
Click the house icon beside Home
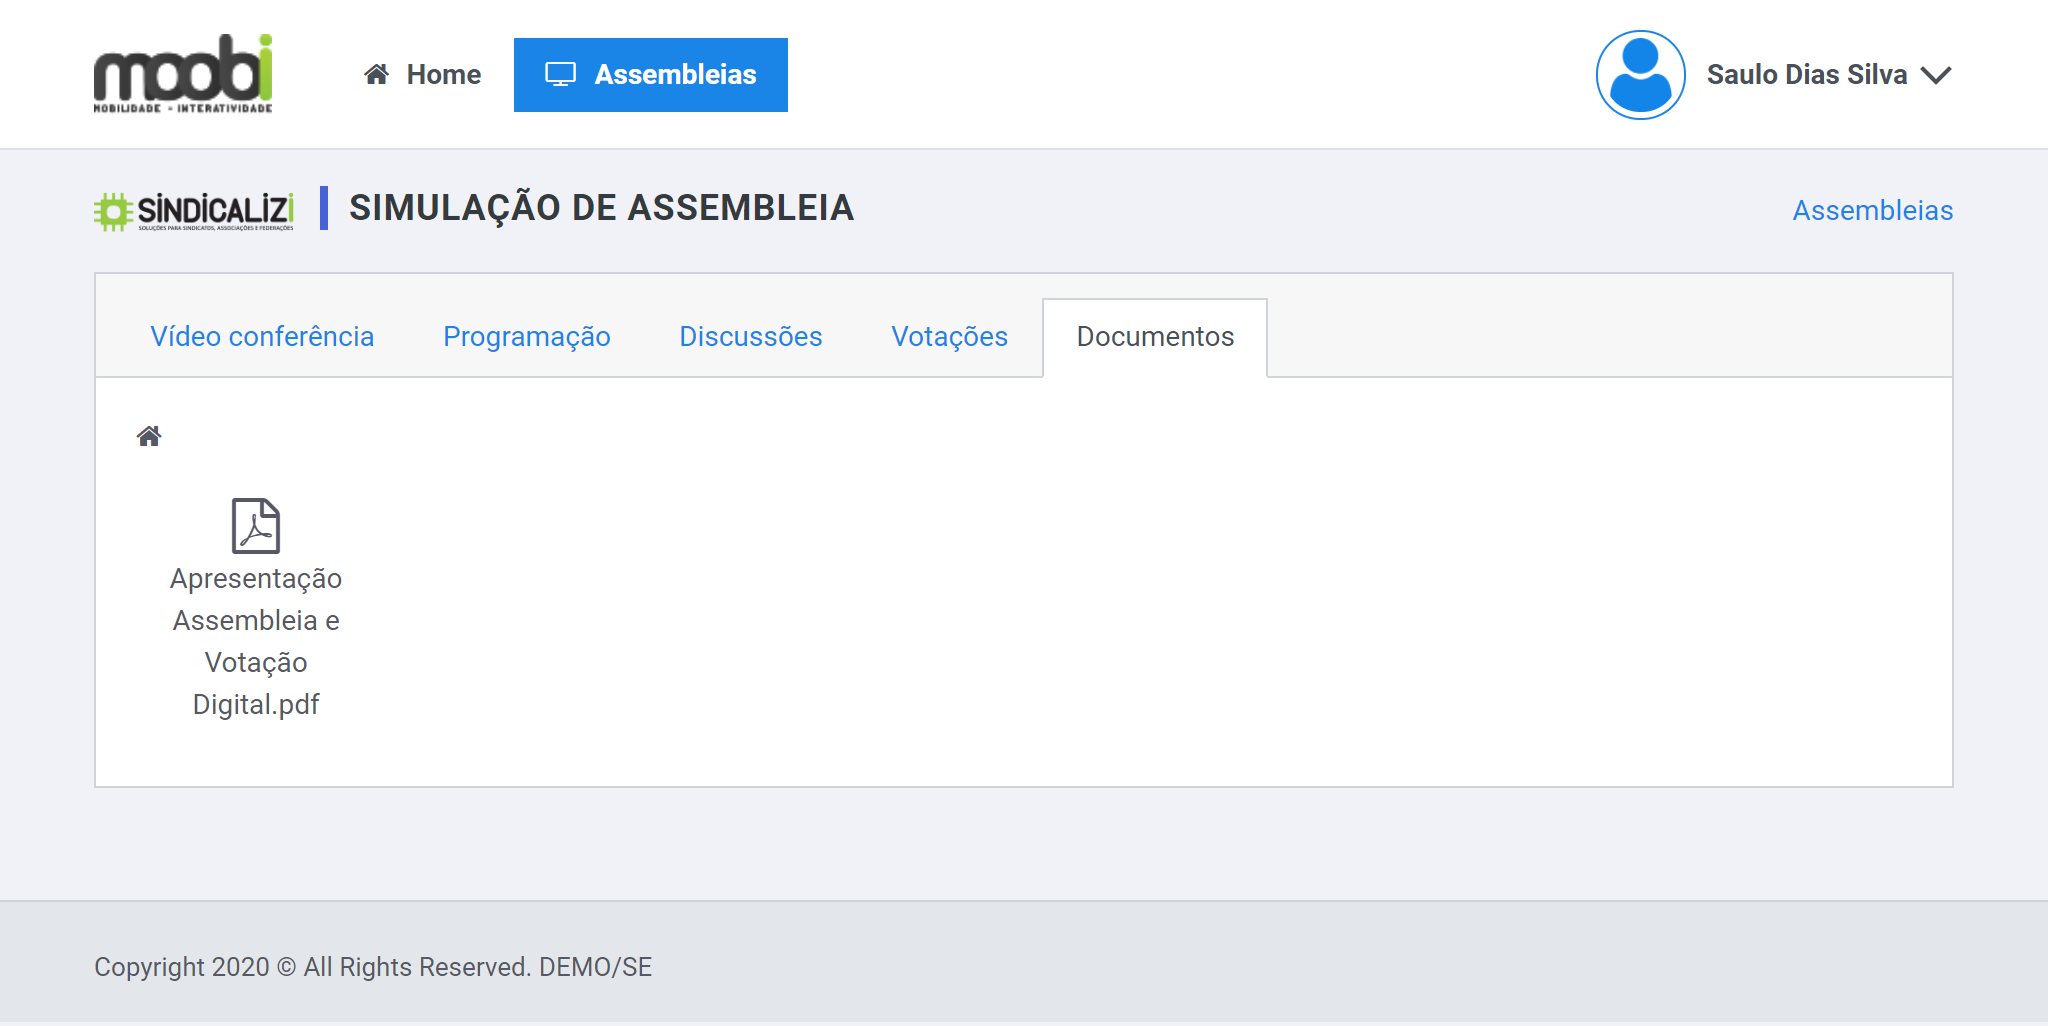point(376,74)
